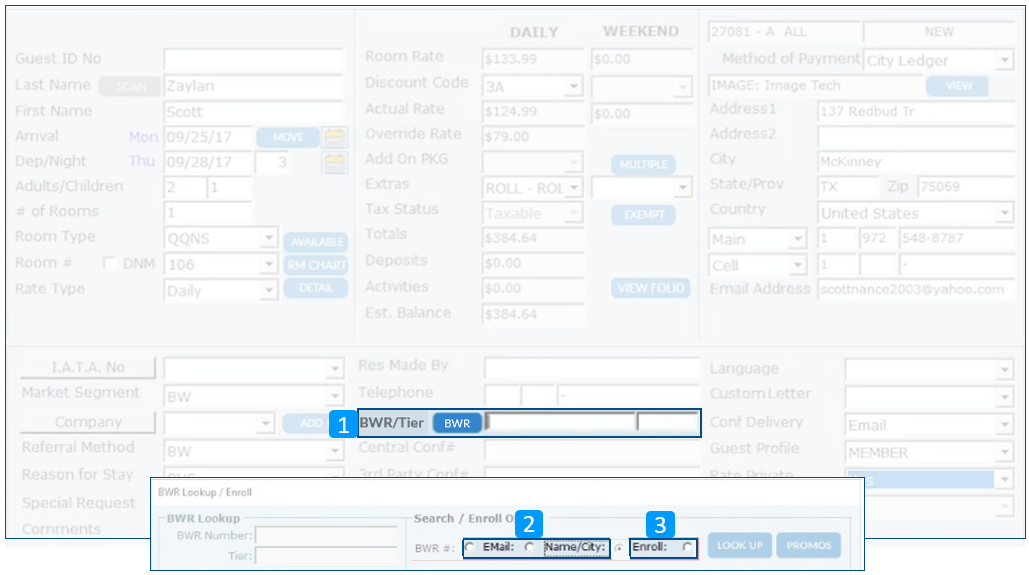Screen dimensions: 1029x575
Task: Open the Country dropdown
Action: [x=1004, y=214]
